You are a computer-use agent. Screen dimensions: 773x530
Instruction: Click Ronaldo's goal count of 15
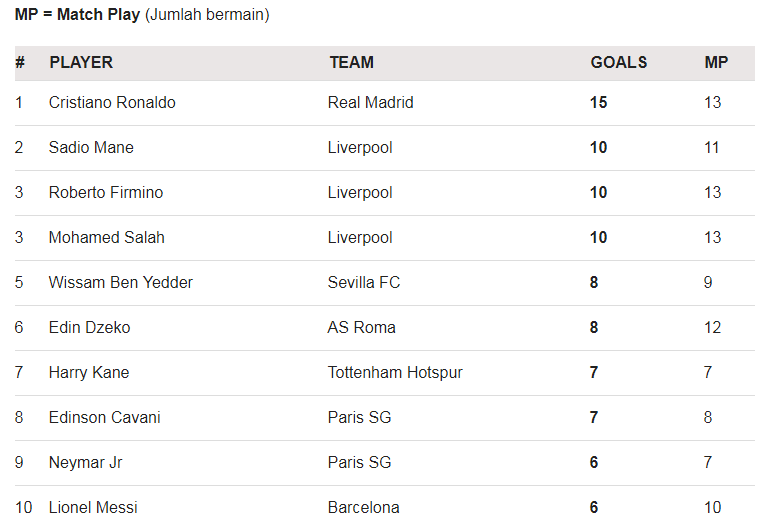coord(598,102)
